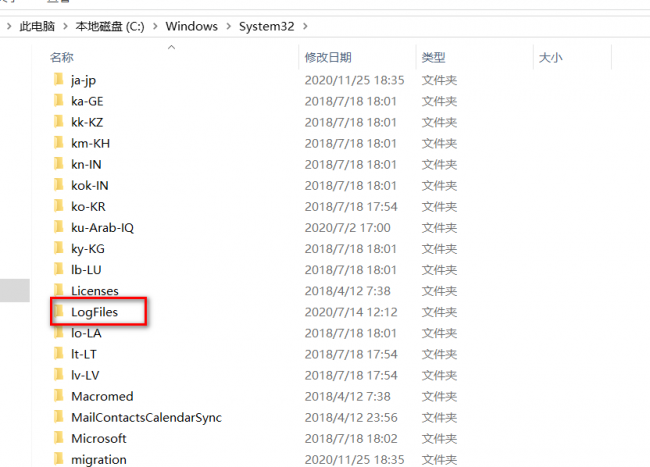
Task: Open chevron dropdown after 此电脑 breadcrumb
Action: (x=65, y=27)
